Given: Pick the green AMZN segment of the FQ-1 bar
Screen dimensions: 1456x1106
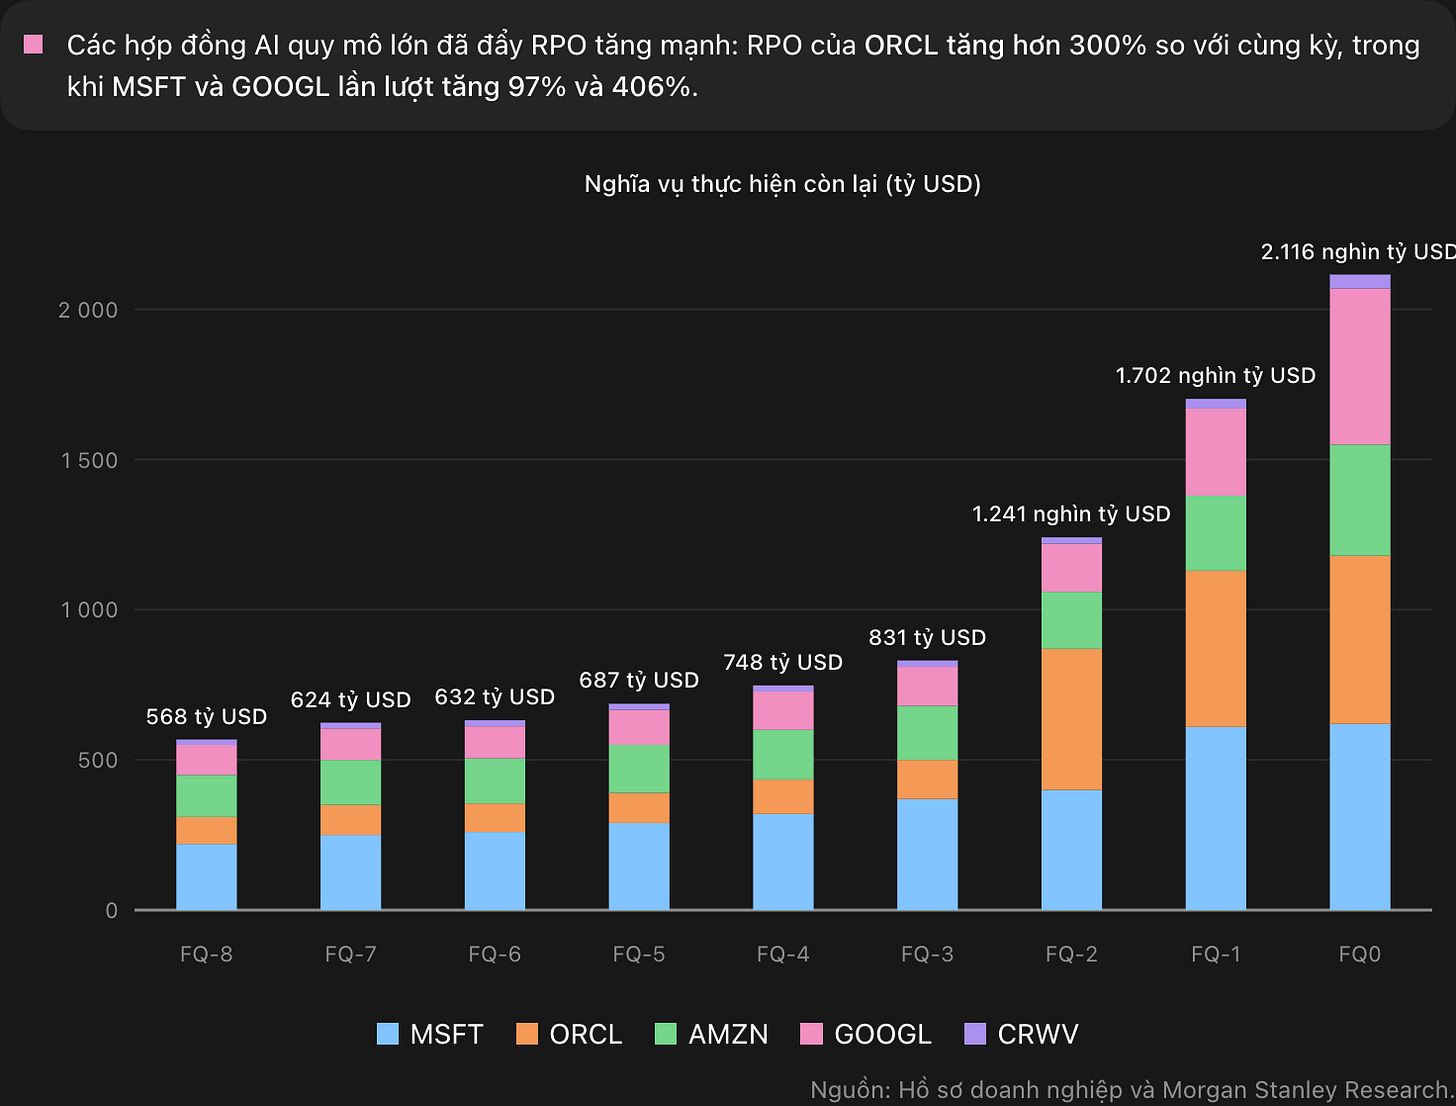Looking at the screenshot, I should (x=1216, y=534).
